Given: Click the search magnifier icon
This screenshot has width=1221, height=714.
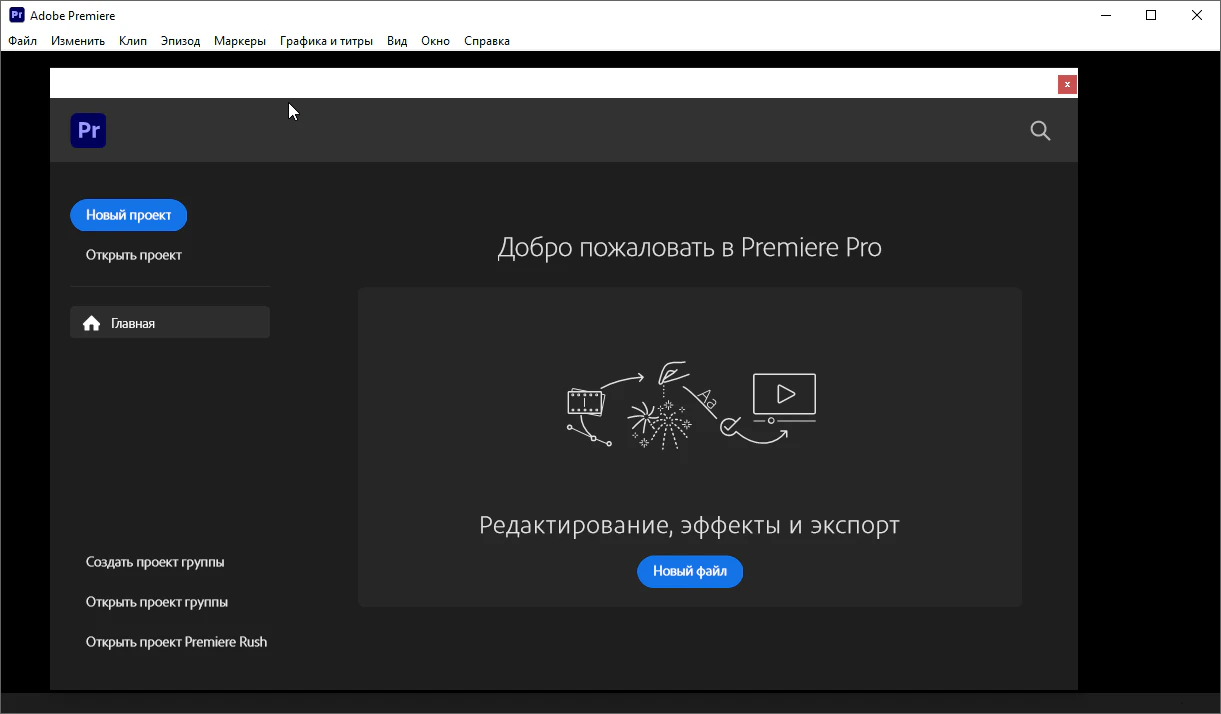Looking at the screenshot, I should (1040, 131).
